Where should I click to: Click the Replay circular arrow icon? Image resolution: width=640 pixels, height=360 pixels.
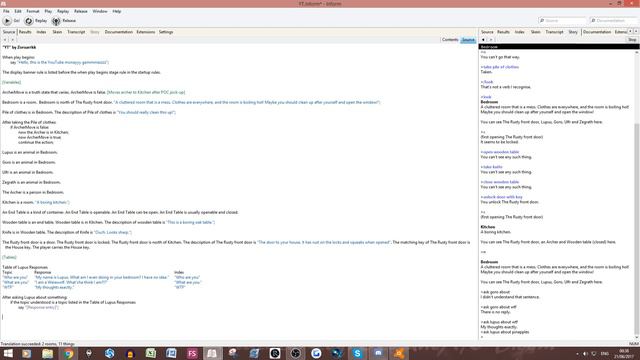coord(29,21)
